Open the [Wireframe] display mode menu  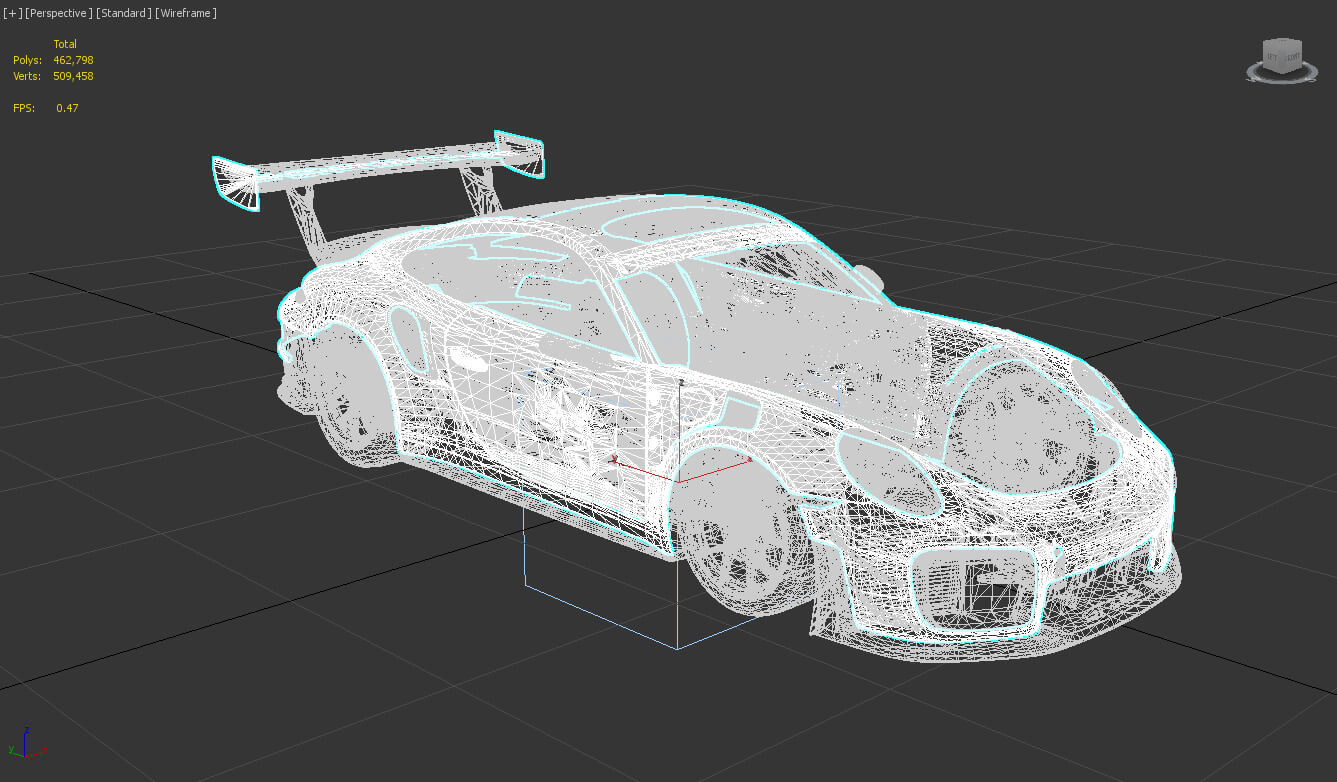click(186, 13)
